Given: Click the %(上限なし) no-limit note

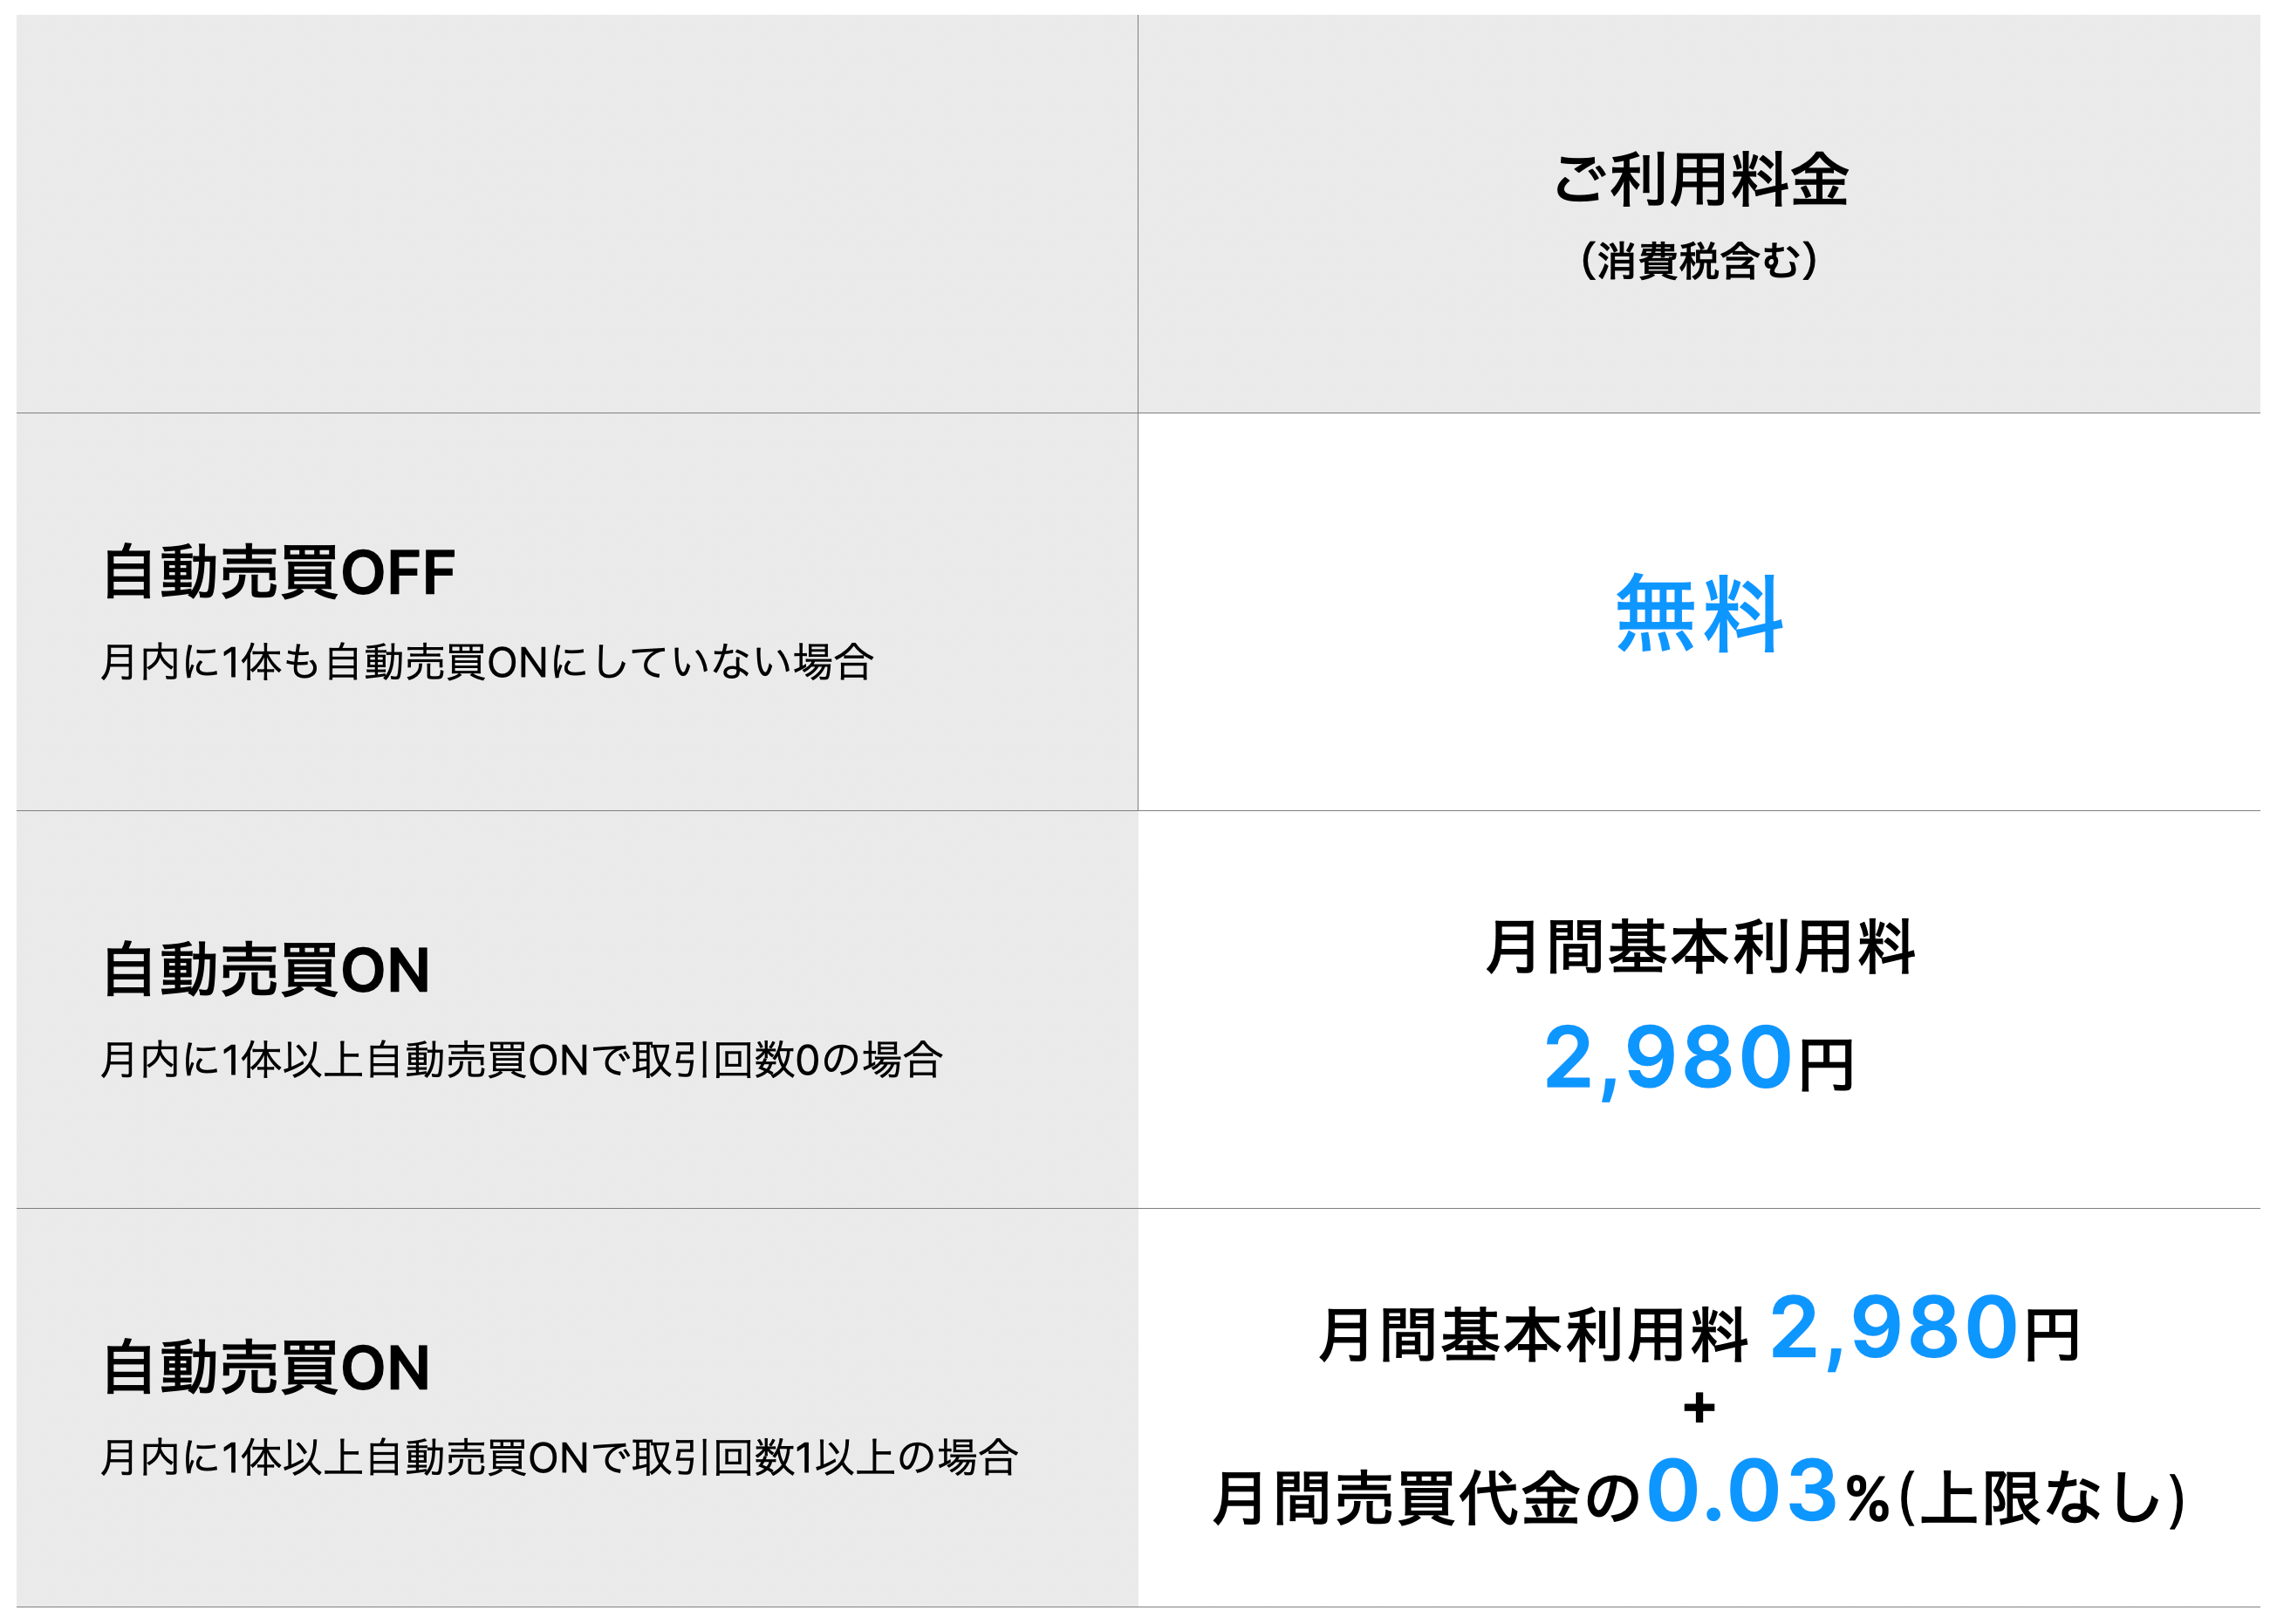Looking at the screenshot, I should (2014, 1498).
